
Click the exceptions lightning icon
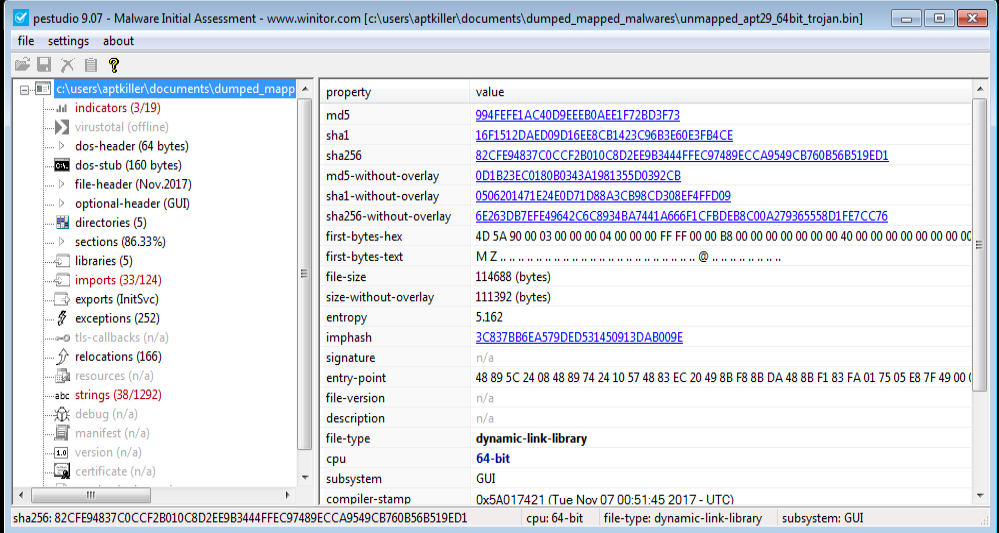(x=62, y=318)
